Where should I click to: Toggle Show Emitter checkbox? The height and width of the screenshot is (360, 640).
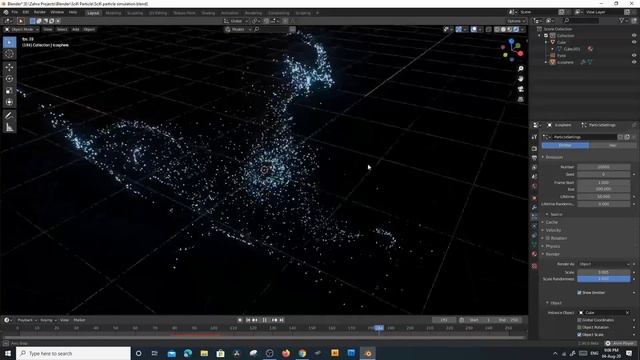pyautogui.click(x=579, y=293)
